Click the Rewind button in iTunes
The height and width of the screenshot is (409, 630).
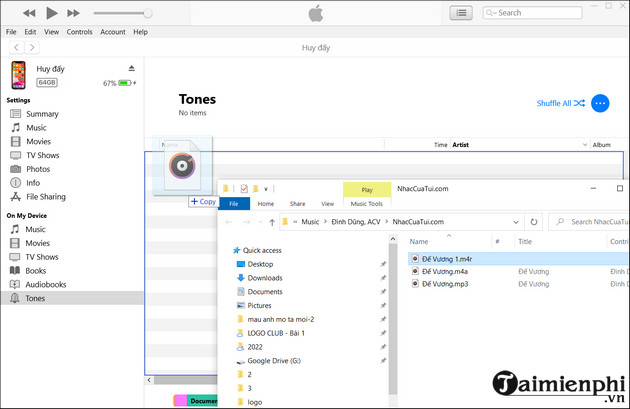(29, 13)
